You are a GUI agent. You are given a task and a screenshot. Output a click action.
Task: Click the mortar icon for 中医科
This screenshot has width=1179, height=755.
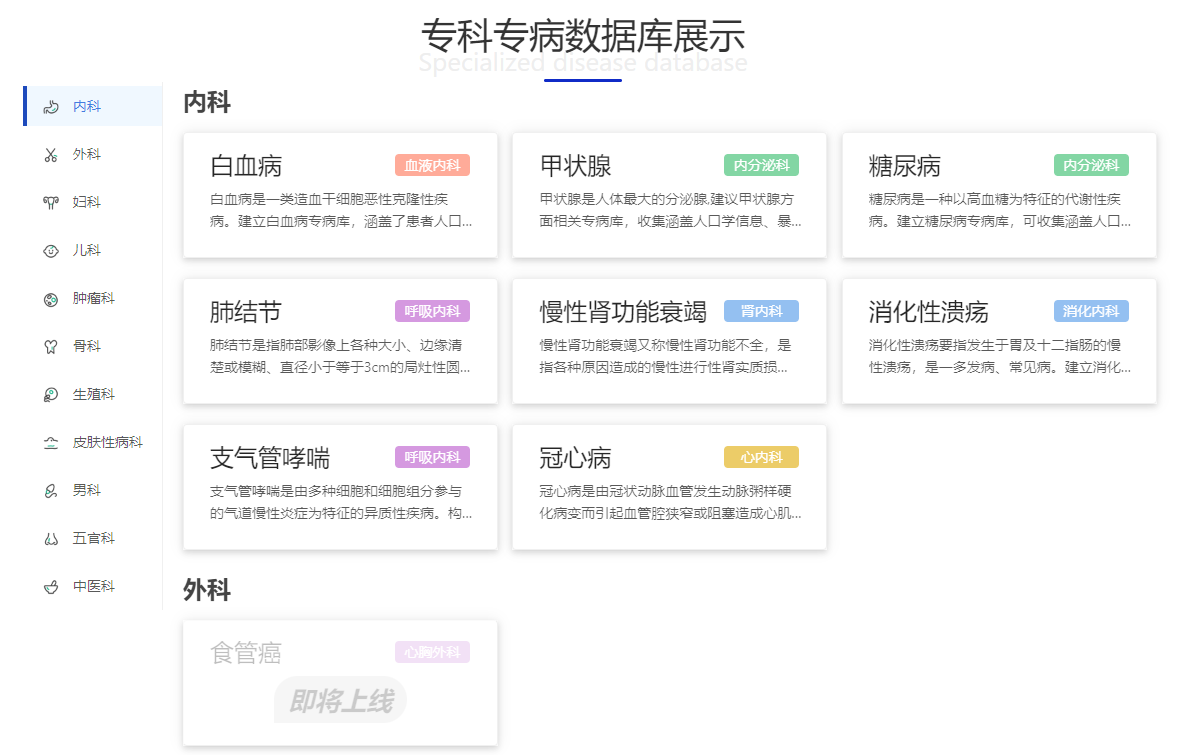point(51,586)
